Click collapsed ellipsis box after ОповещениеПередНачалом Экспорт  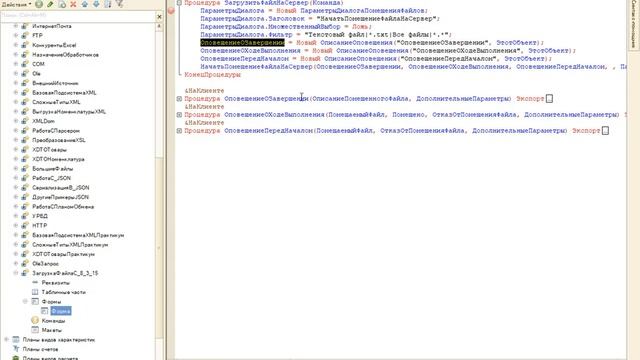(x=605, y=131)
